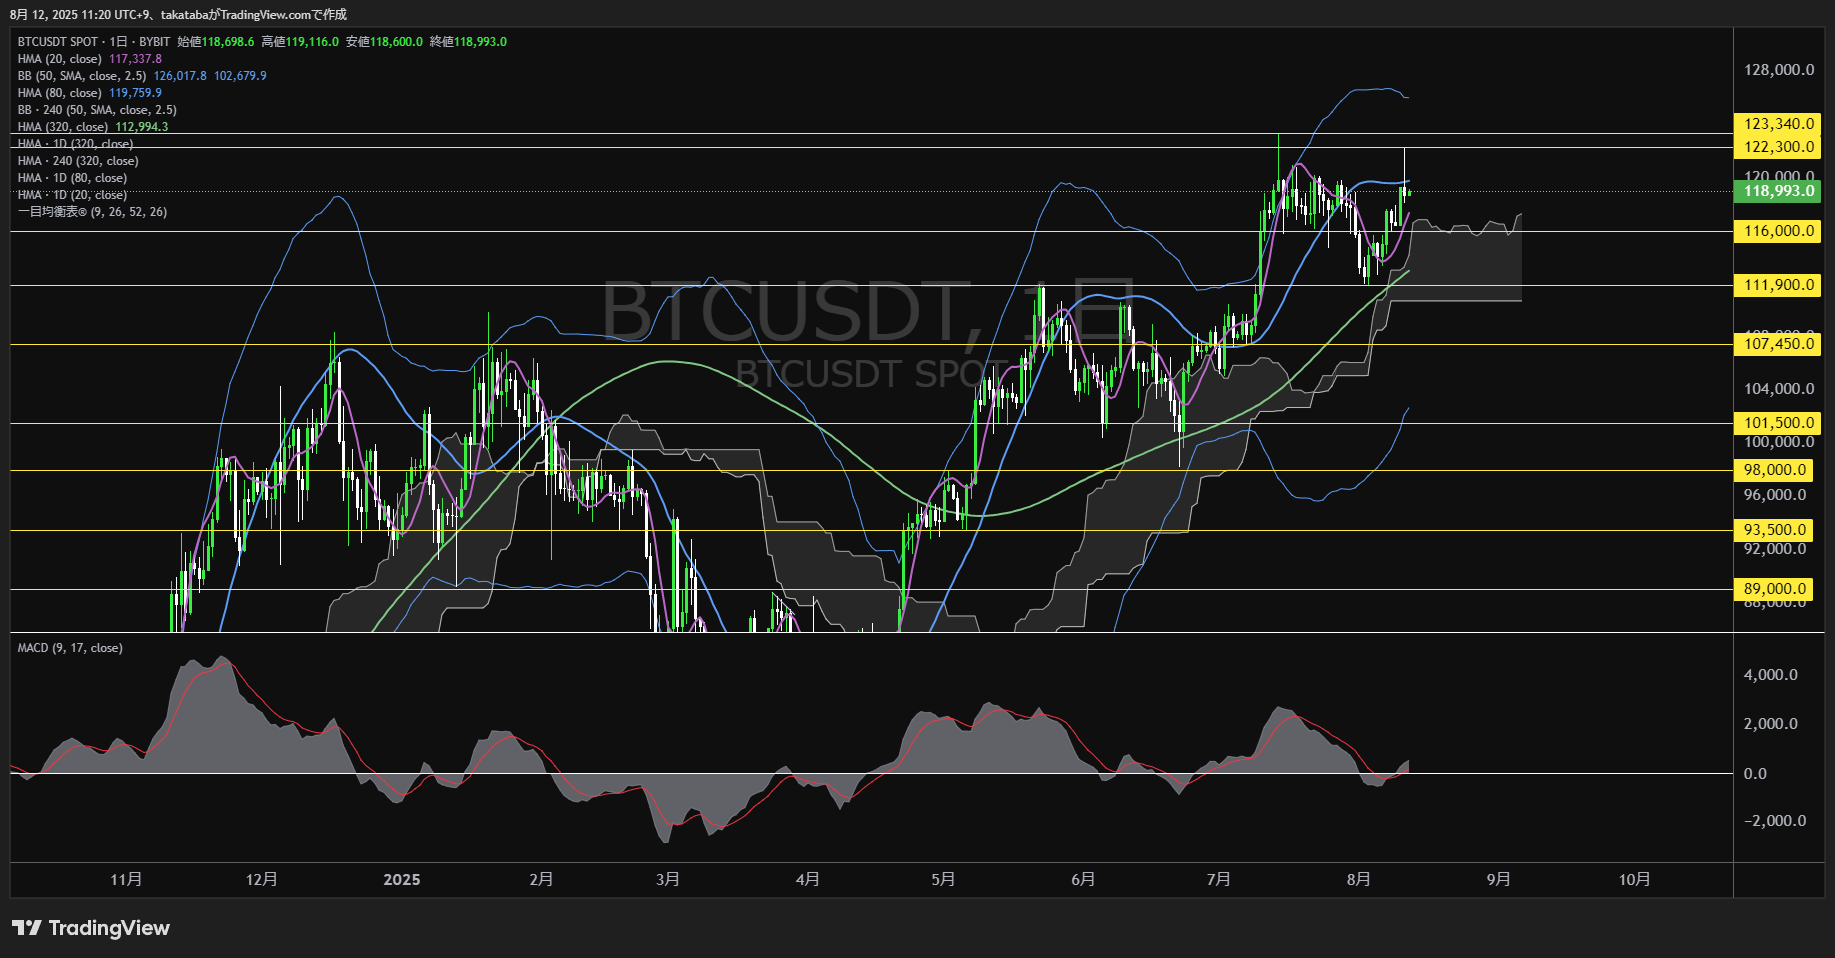
Task: Click the 93,500.0 horizontal line price label
Action: (x=1775, y=530)
